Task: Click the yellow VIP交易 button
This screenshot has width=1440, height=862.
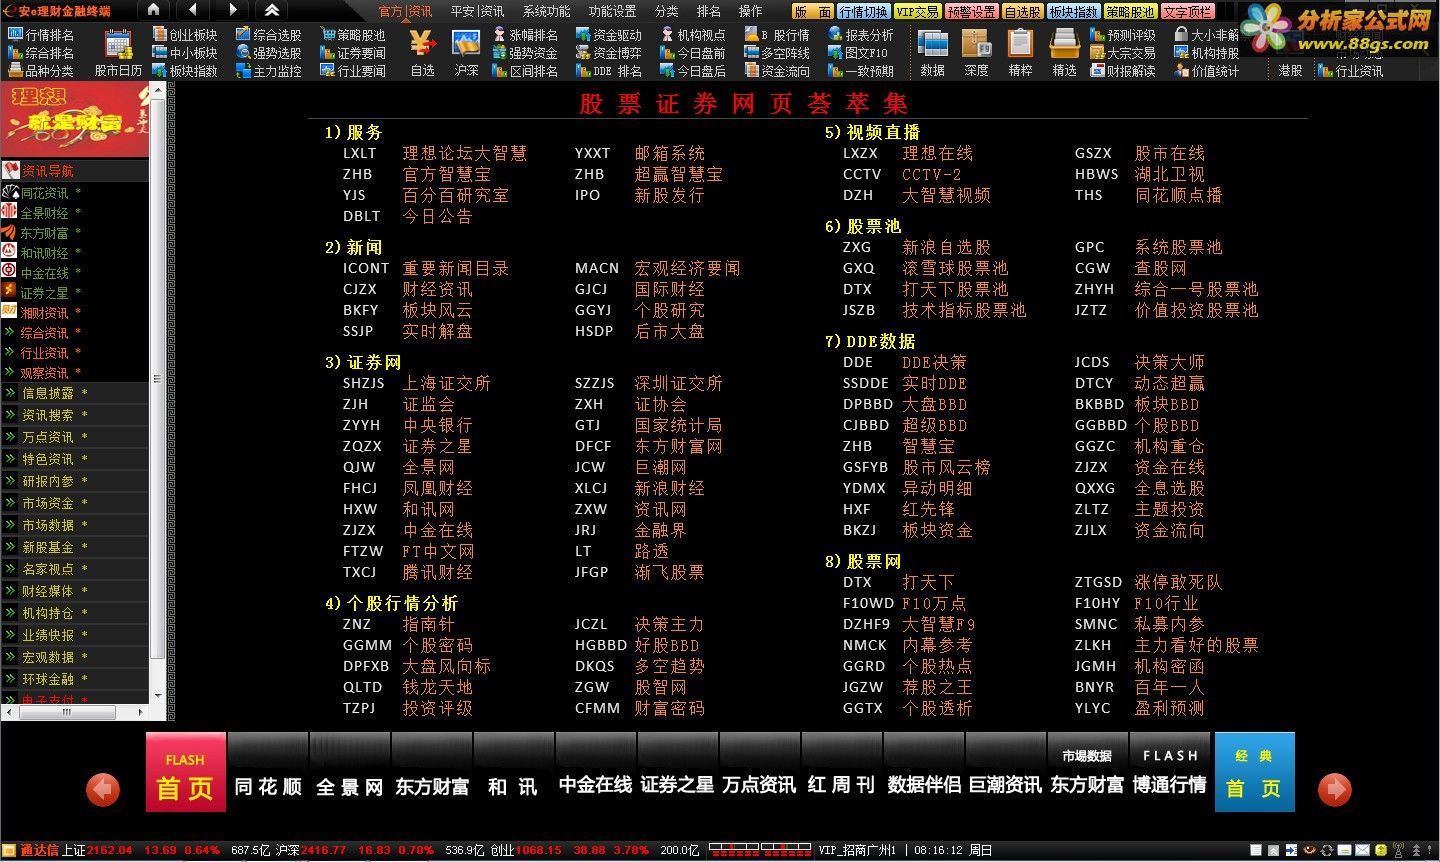Action: coord(918,12)
